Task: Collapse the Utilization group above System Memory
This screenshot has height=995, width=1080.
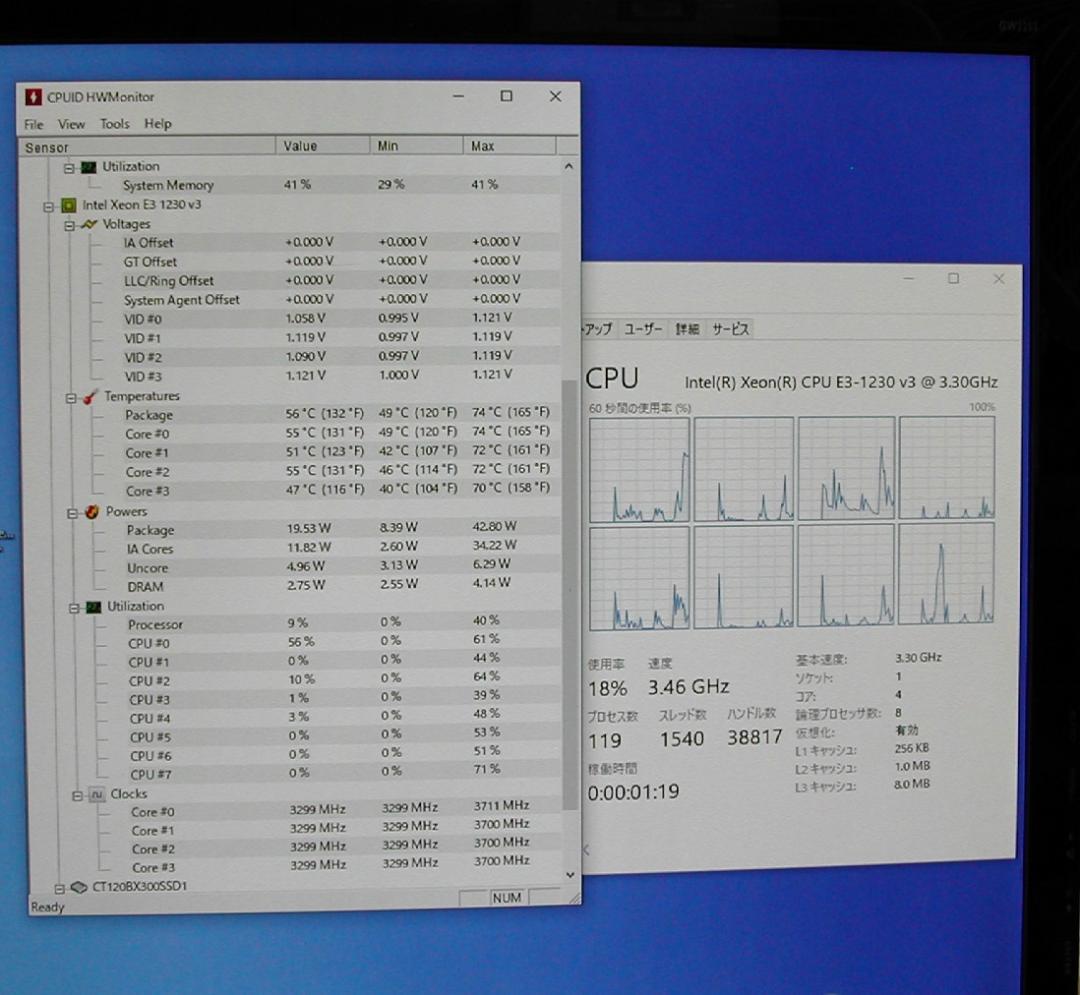Action: click(x=69, y=167)
